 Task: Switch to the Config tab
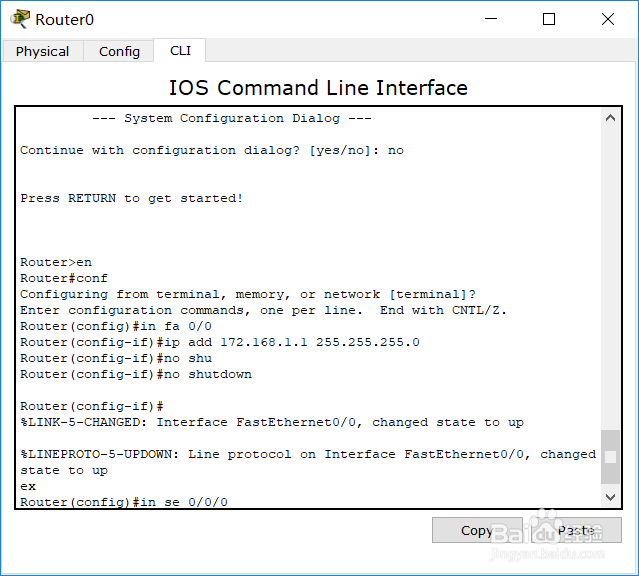point(119,51)
